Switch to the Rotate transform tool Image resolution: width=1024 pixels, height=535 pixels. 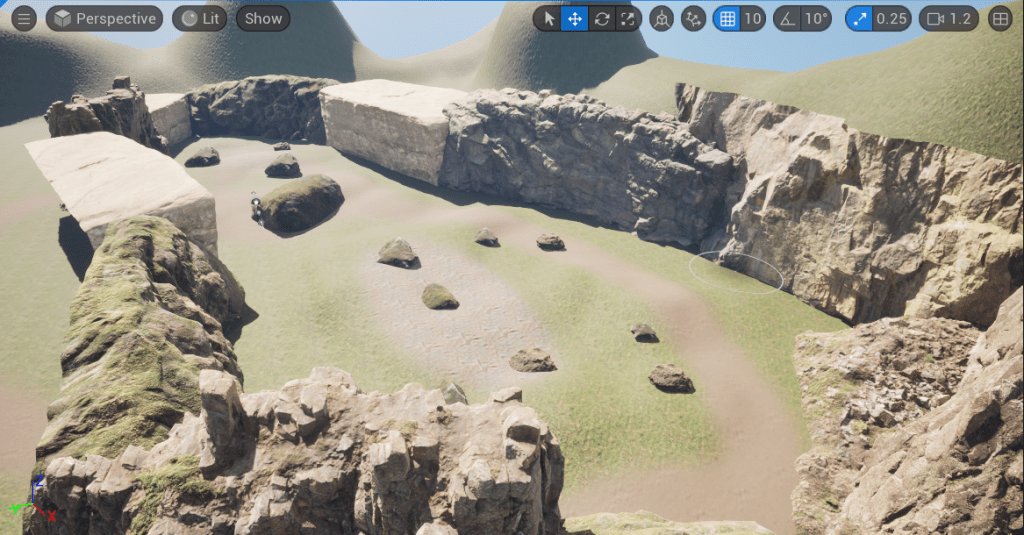[x=601, y=18]
